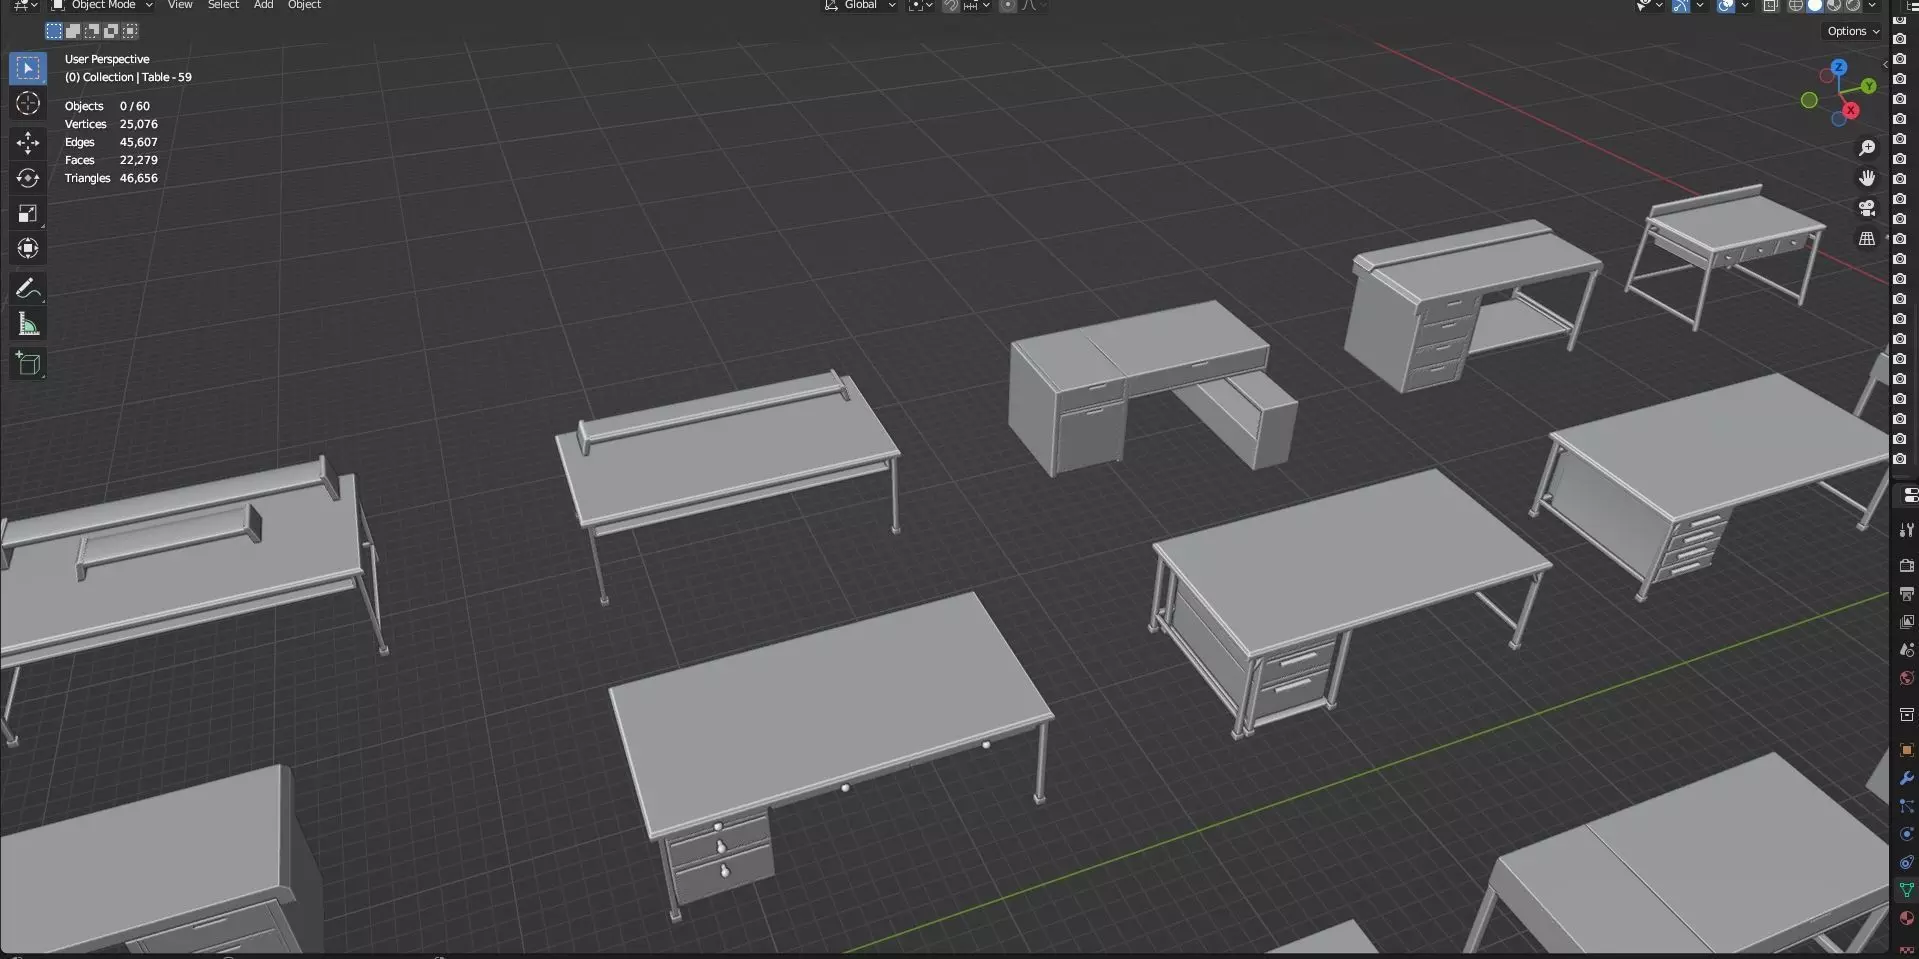Screen dimensions: 1919x959
Task: Switch to Wireframe viewport shading
Action: 1796,6
